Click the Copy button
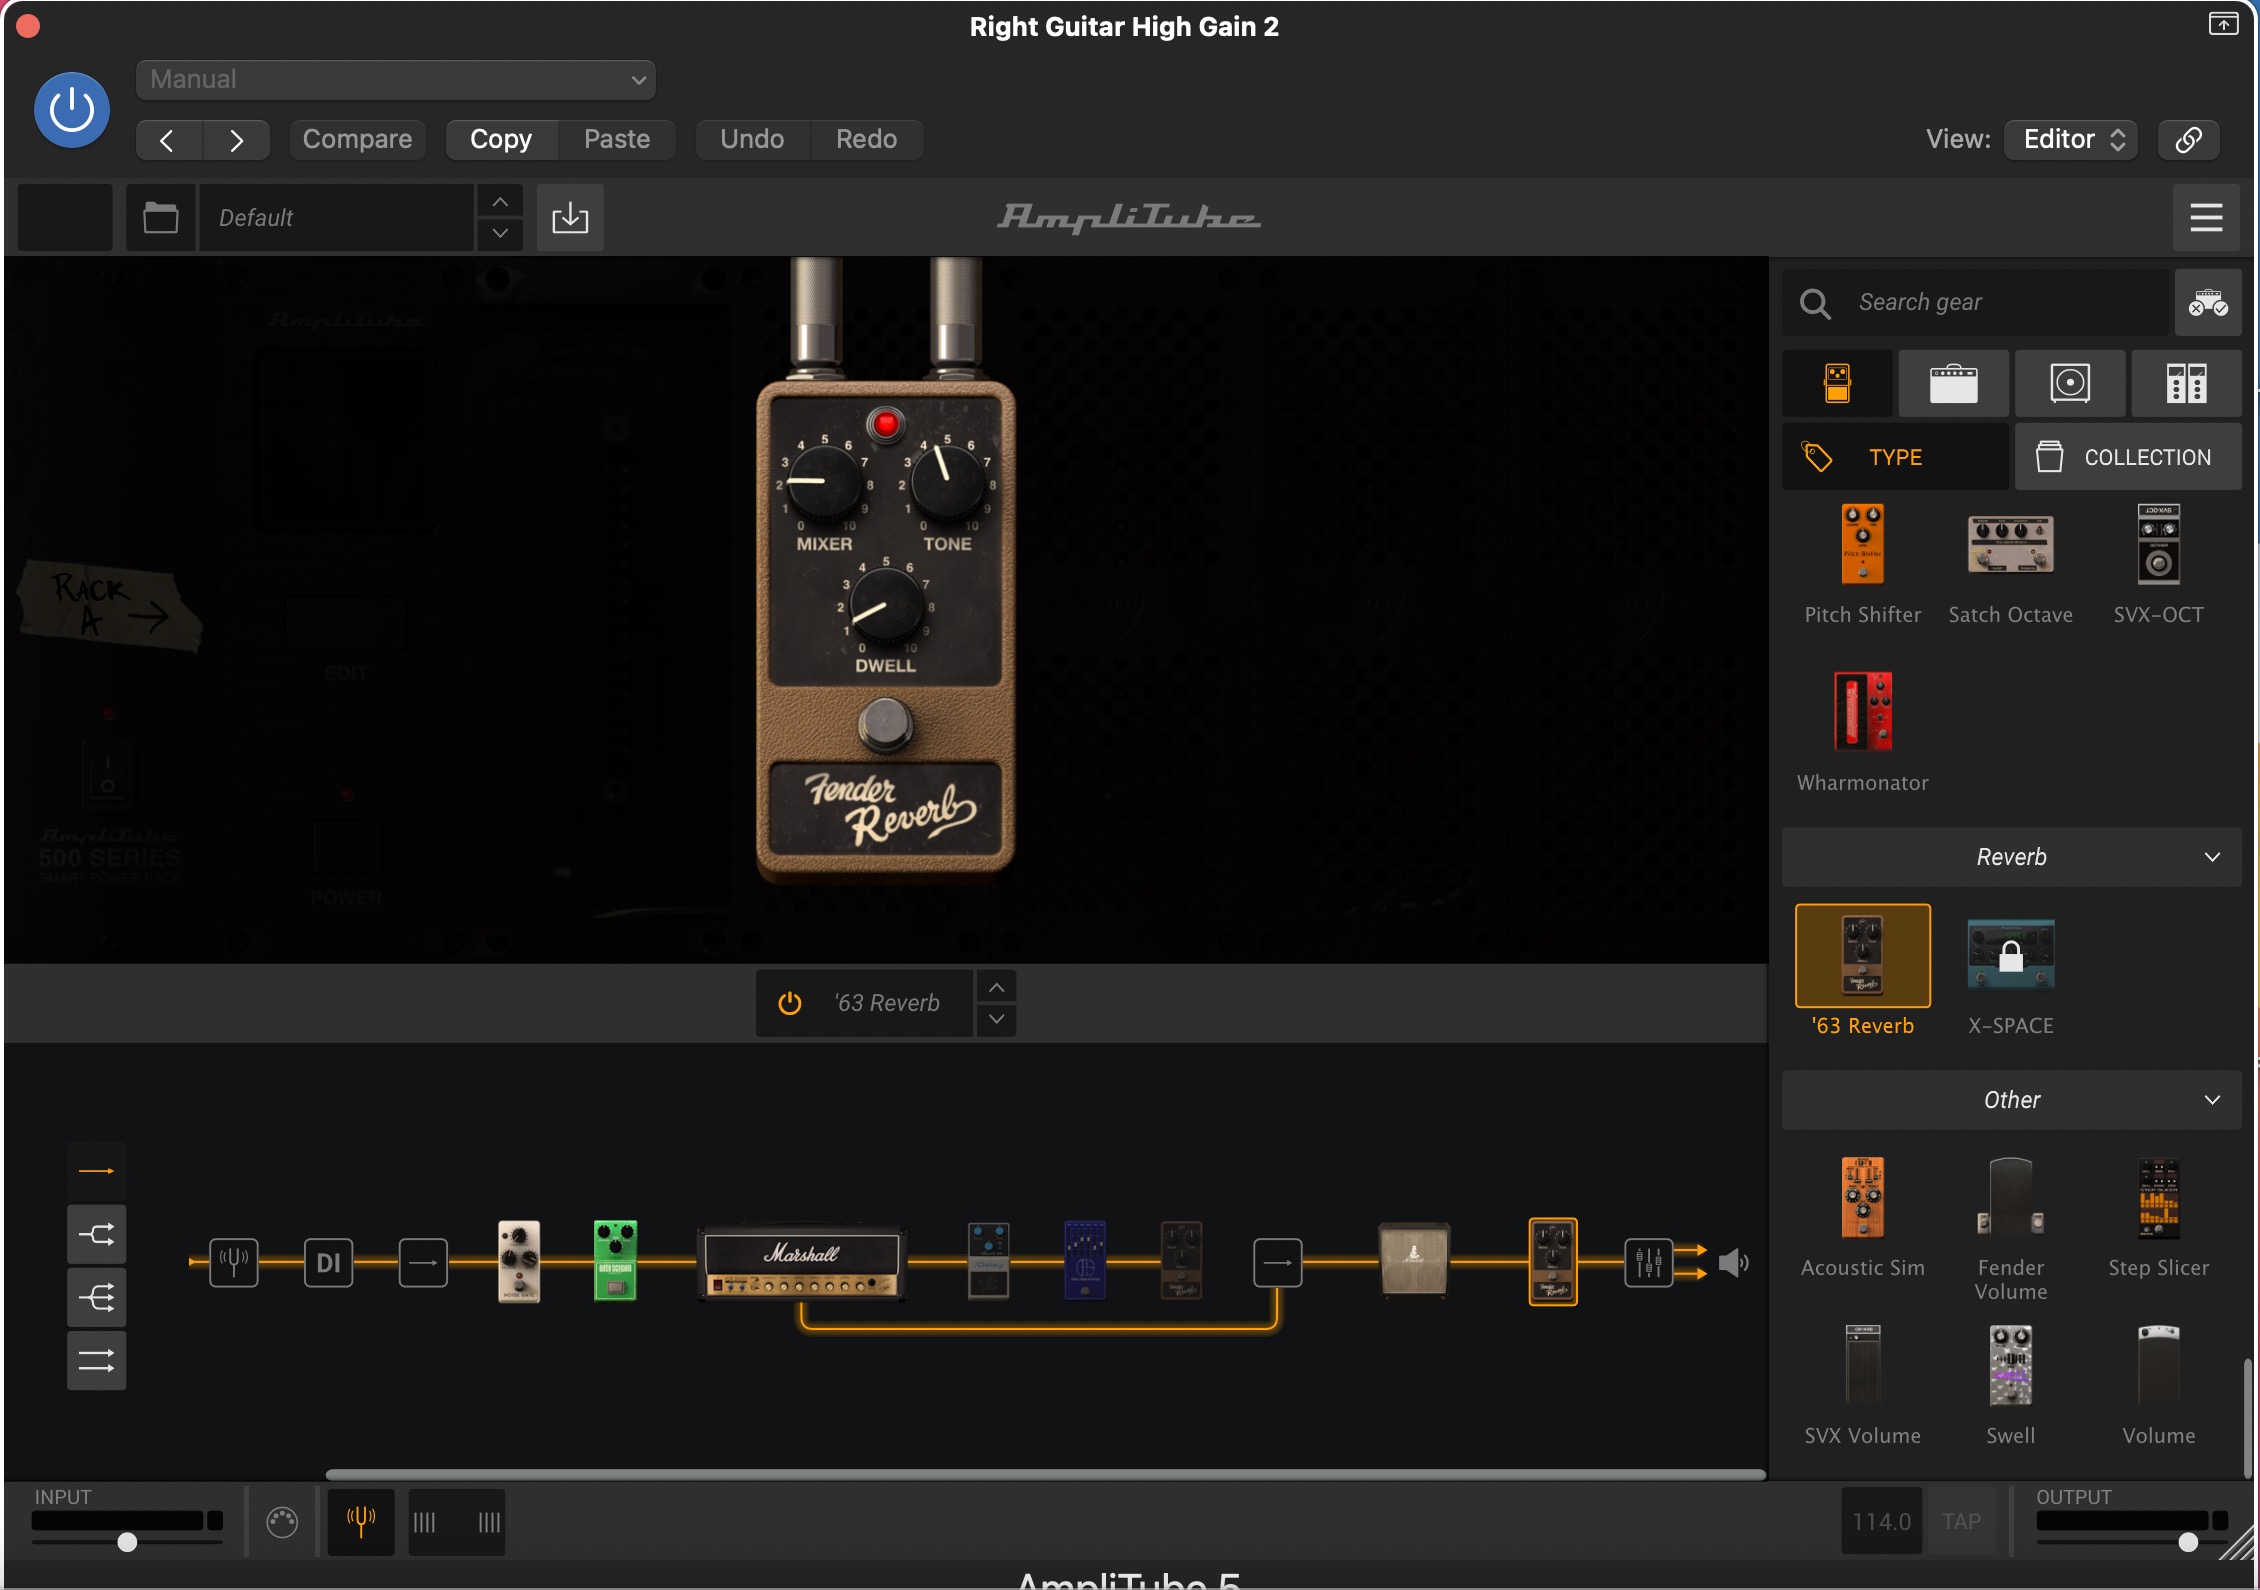This screenshot has height=1590, width=2260. click(x=501, y=139)
